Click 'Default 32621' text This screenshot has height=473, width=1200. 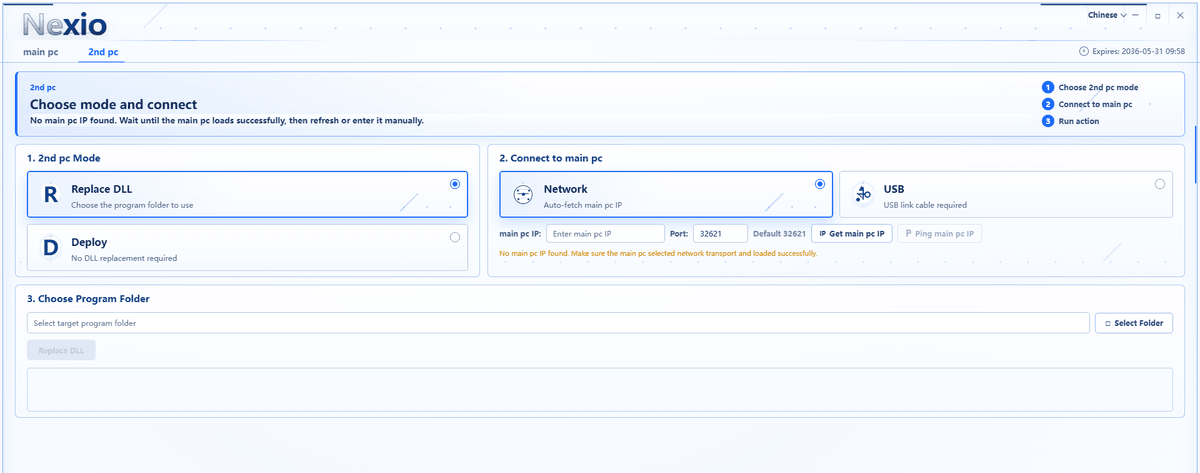779,233
